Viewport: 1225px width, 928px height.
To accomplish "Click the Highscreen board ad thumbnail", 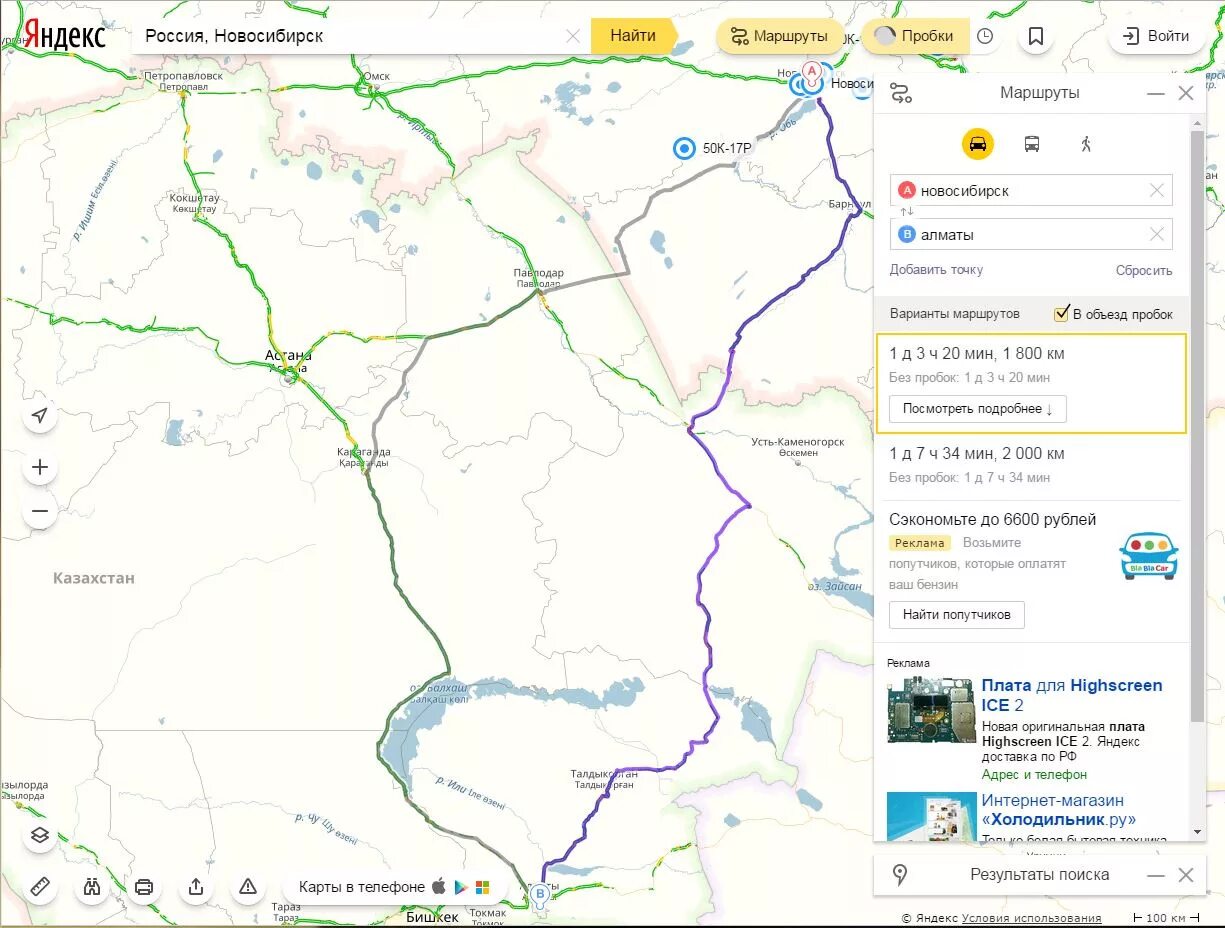I will tap(931, 710).
